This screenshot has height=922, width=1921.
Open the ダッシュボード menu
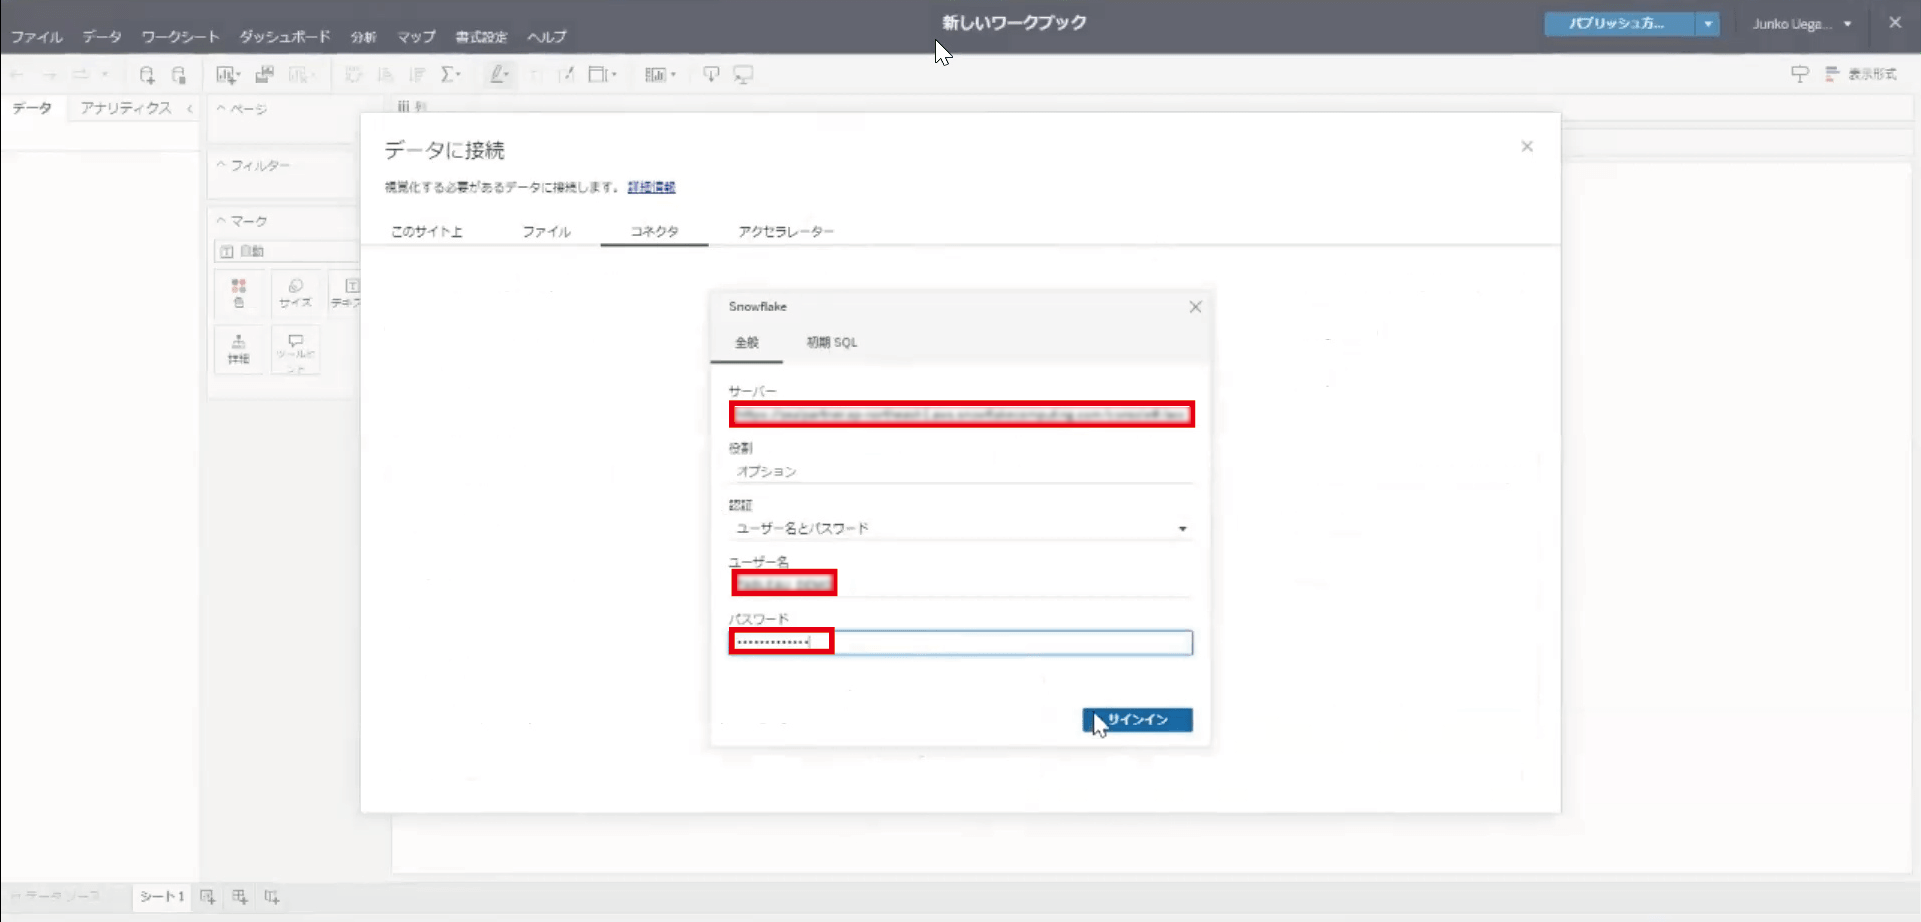point(285,37)
